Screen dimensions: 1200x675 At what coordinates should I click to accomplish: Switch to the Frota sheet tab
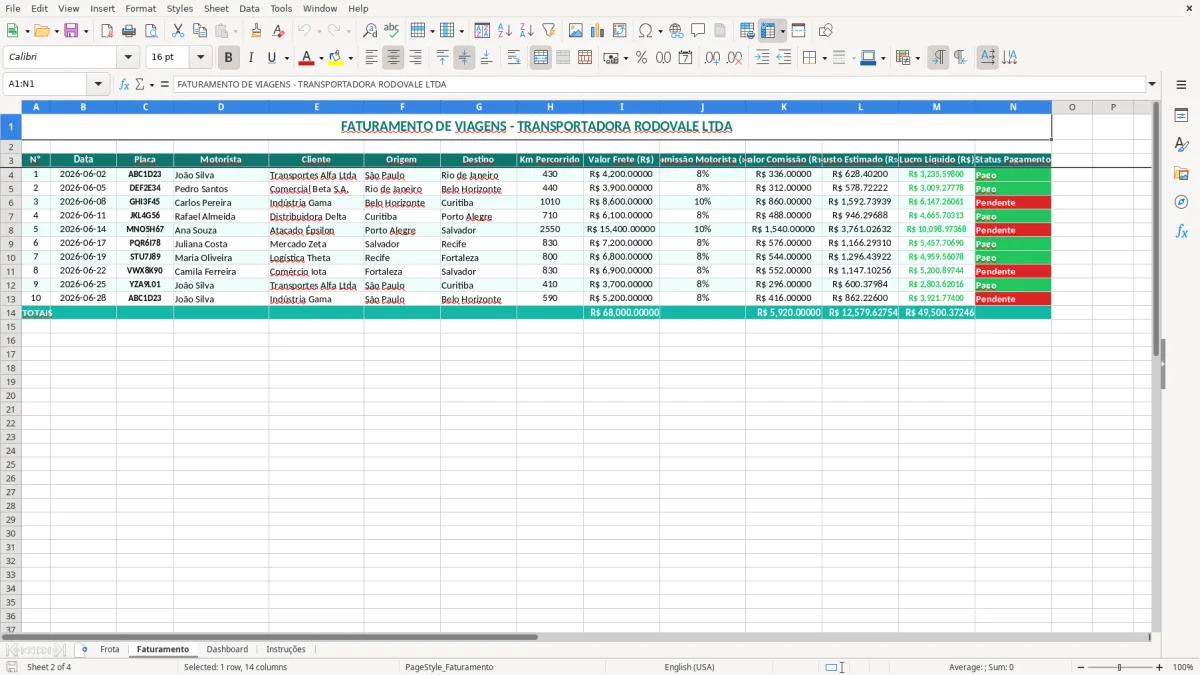click(109, 649)
